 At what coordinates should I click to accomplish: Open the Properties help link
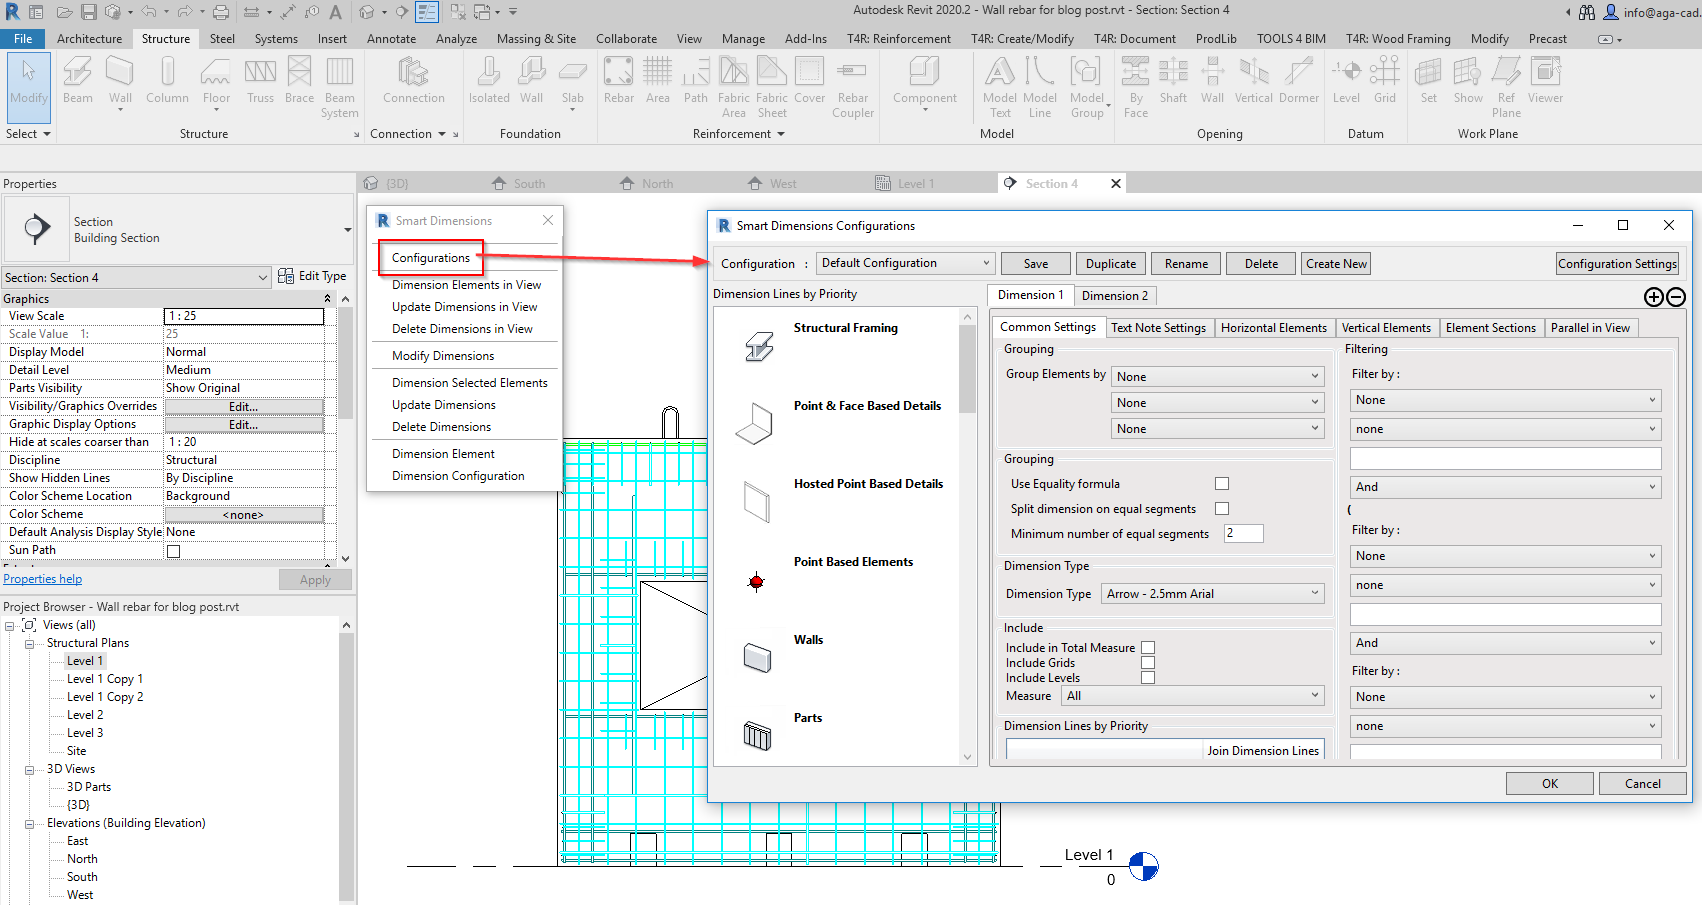pos(43,579)
